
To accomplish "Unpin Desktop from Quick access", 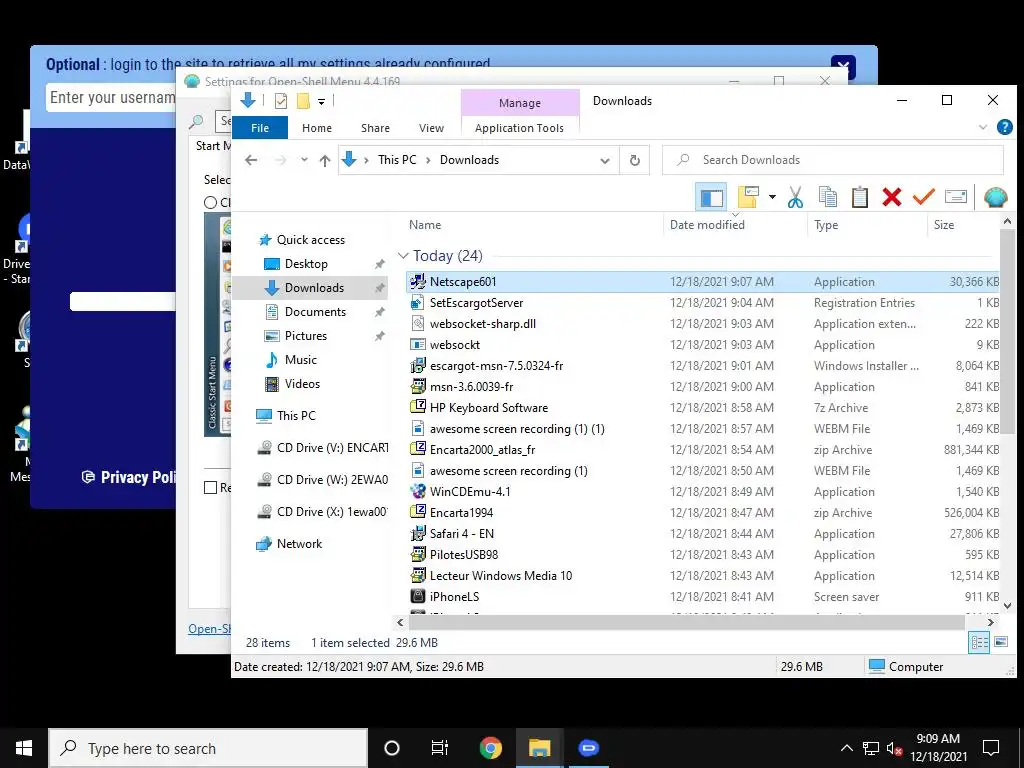I will pos(379,264).
